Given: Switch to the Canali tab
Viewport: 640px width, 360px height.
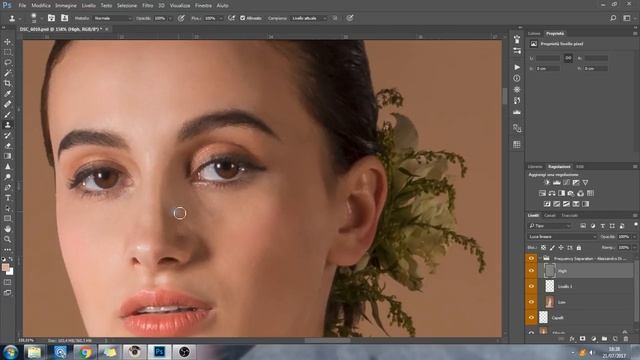Looking at the screenshot, I should 550,215.
